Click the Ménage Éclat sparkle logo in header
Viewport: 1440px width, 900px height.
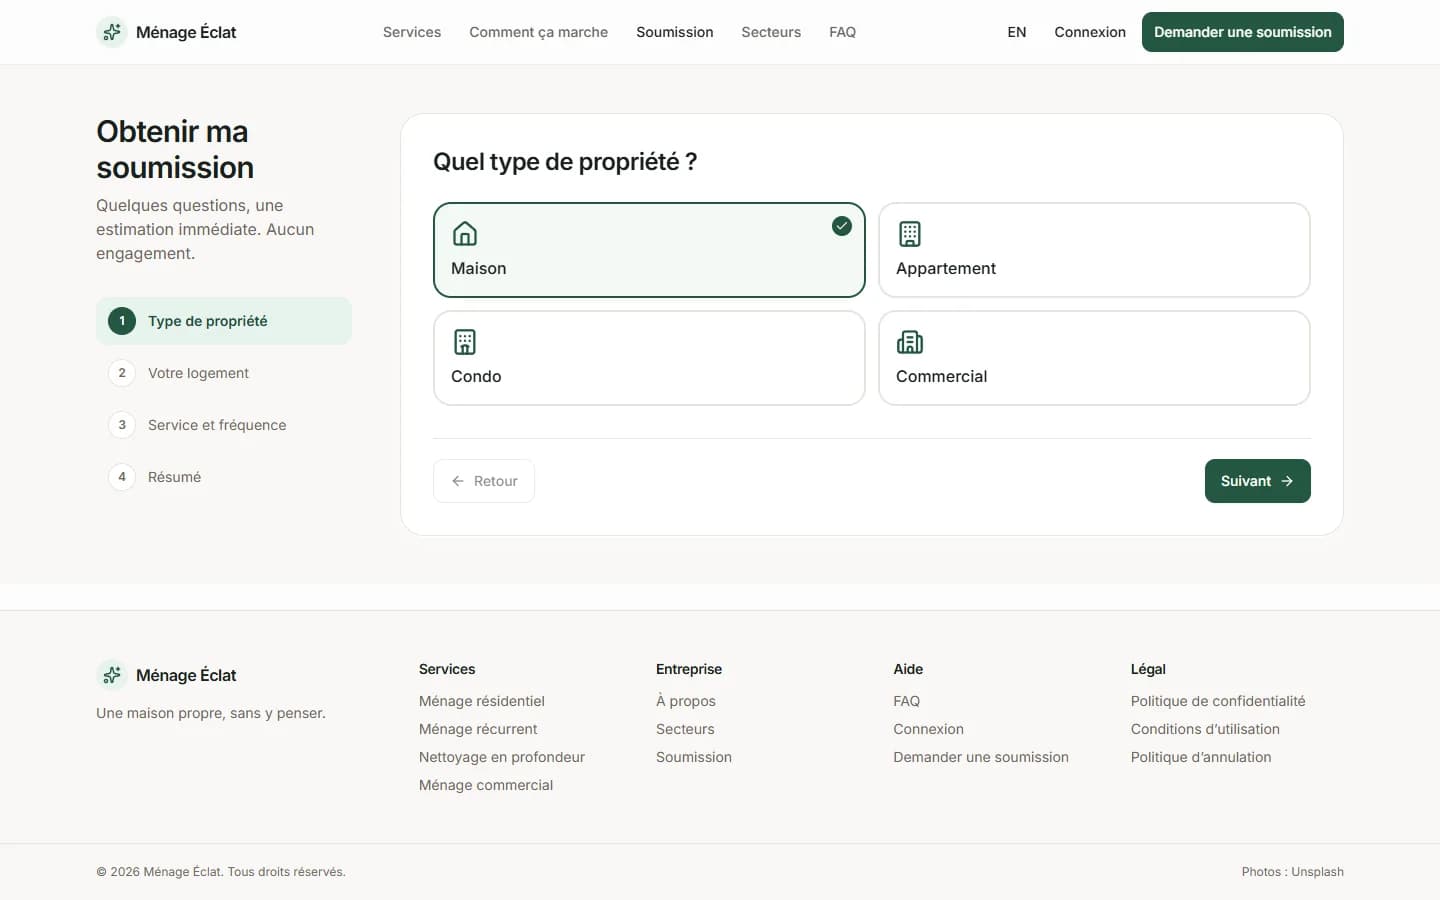coord(112,32)
